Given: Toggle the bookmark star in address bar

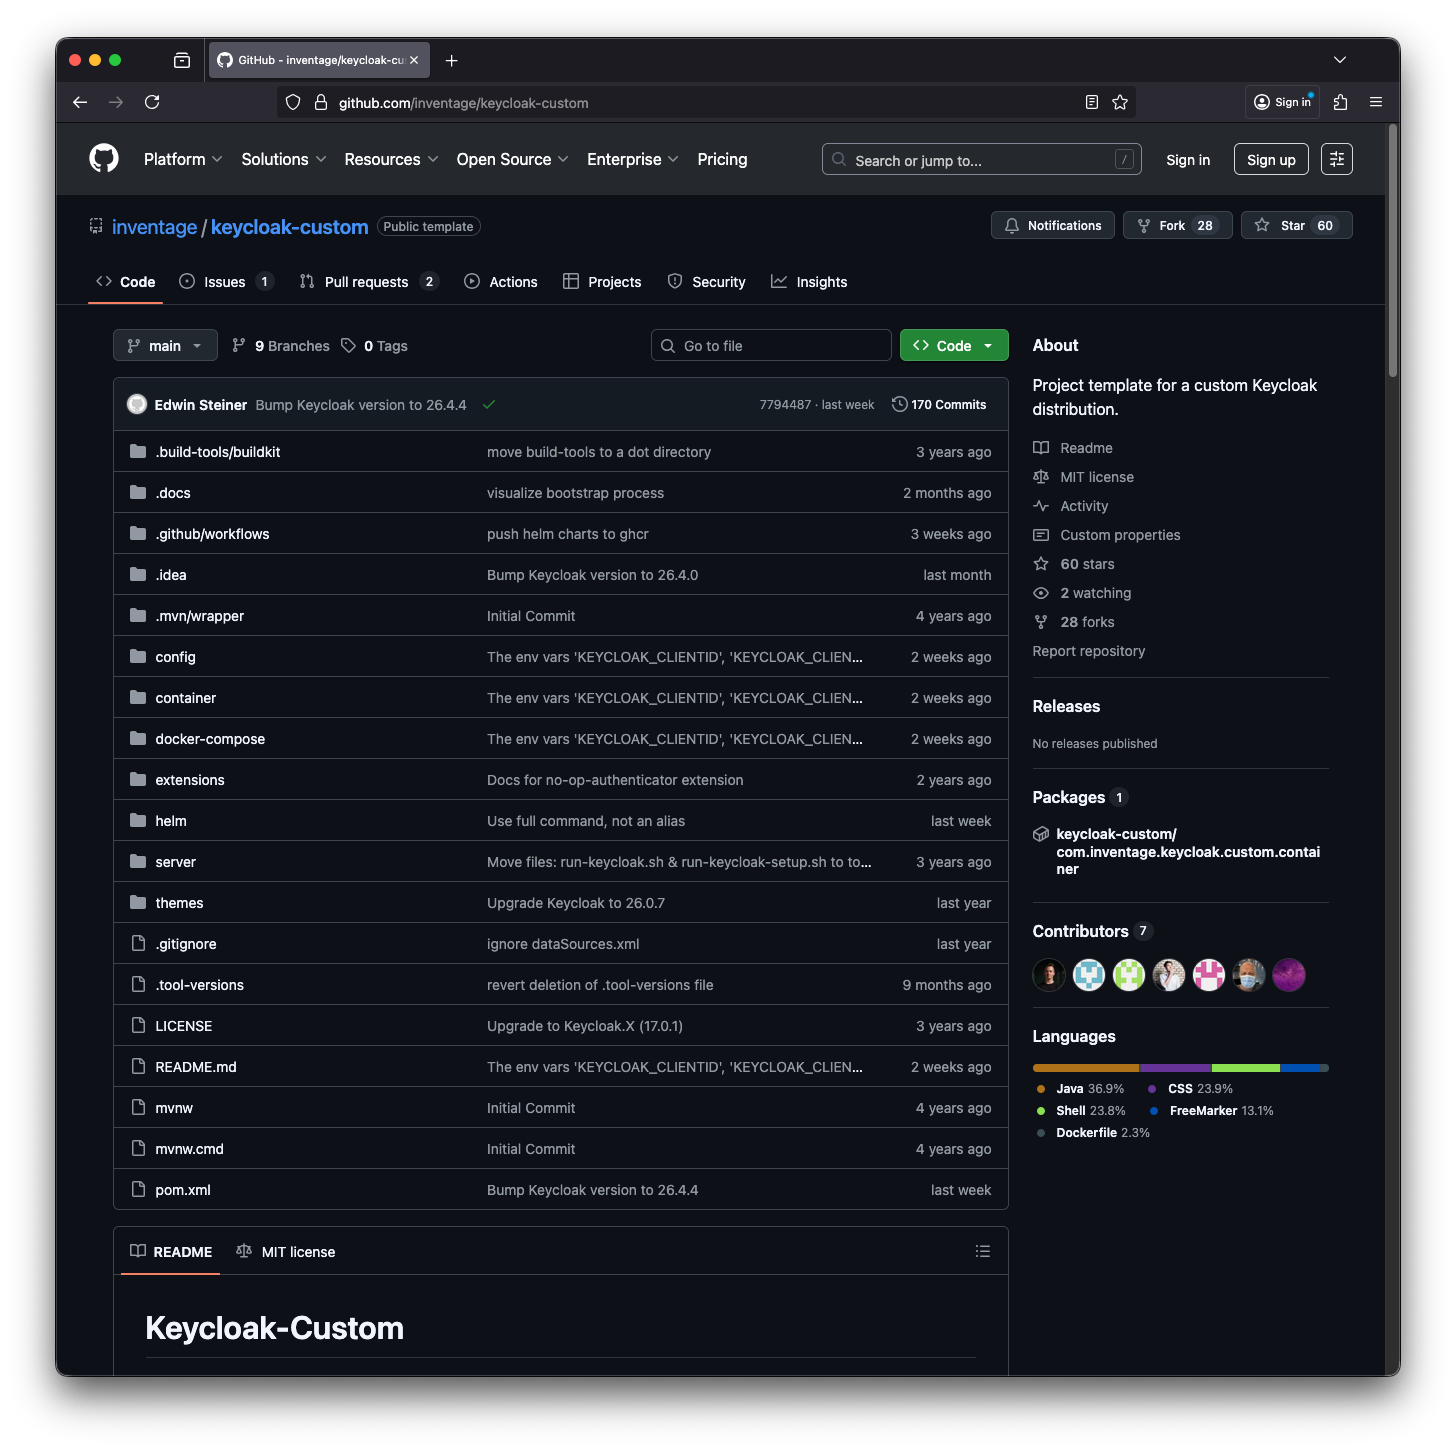Looking at the screenshot, I should pos(1119,101).
